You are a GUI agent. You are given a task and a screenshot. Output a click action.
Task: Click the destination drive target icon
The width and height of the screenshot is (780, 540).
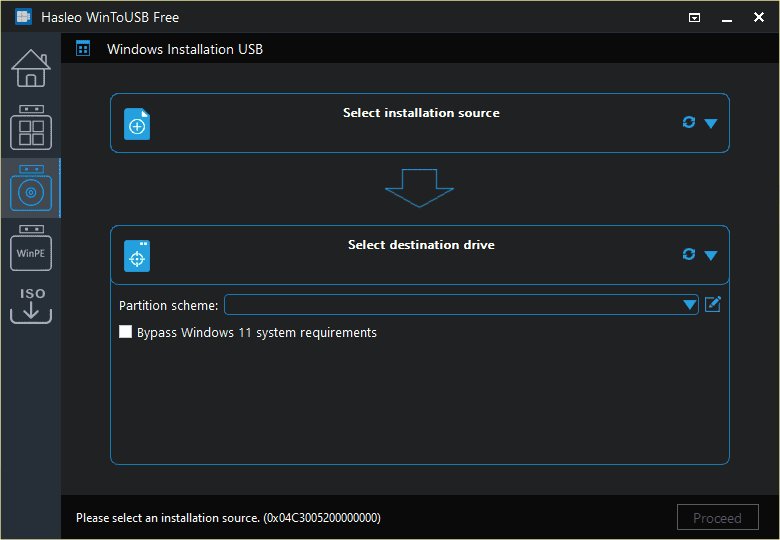(137, 256)
